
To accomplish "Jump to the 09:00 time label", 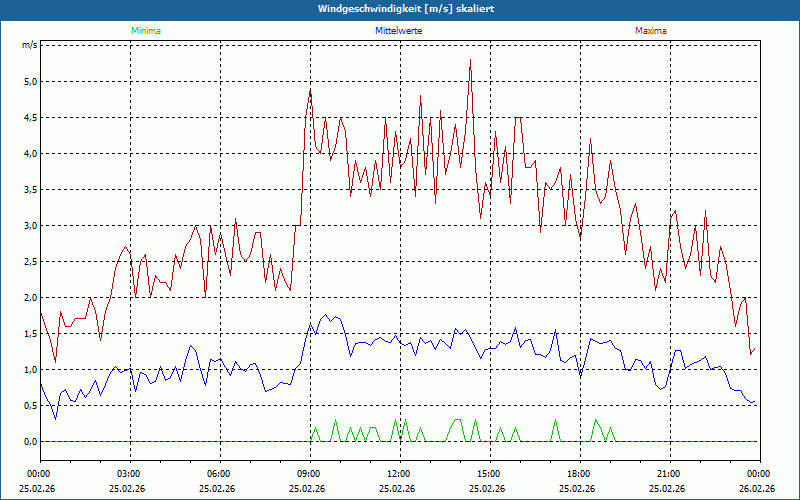I will pyautogui.click(x=309, y=474).
